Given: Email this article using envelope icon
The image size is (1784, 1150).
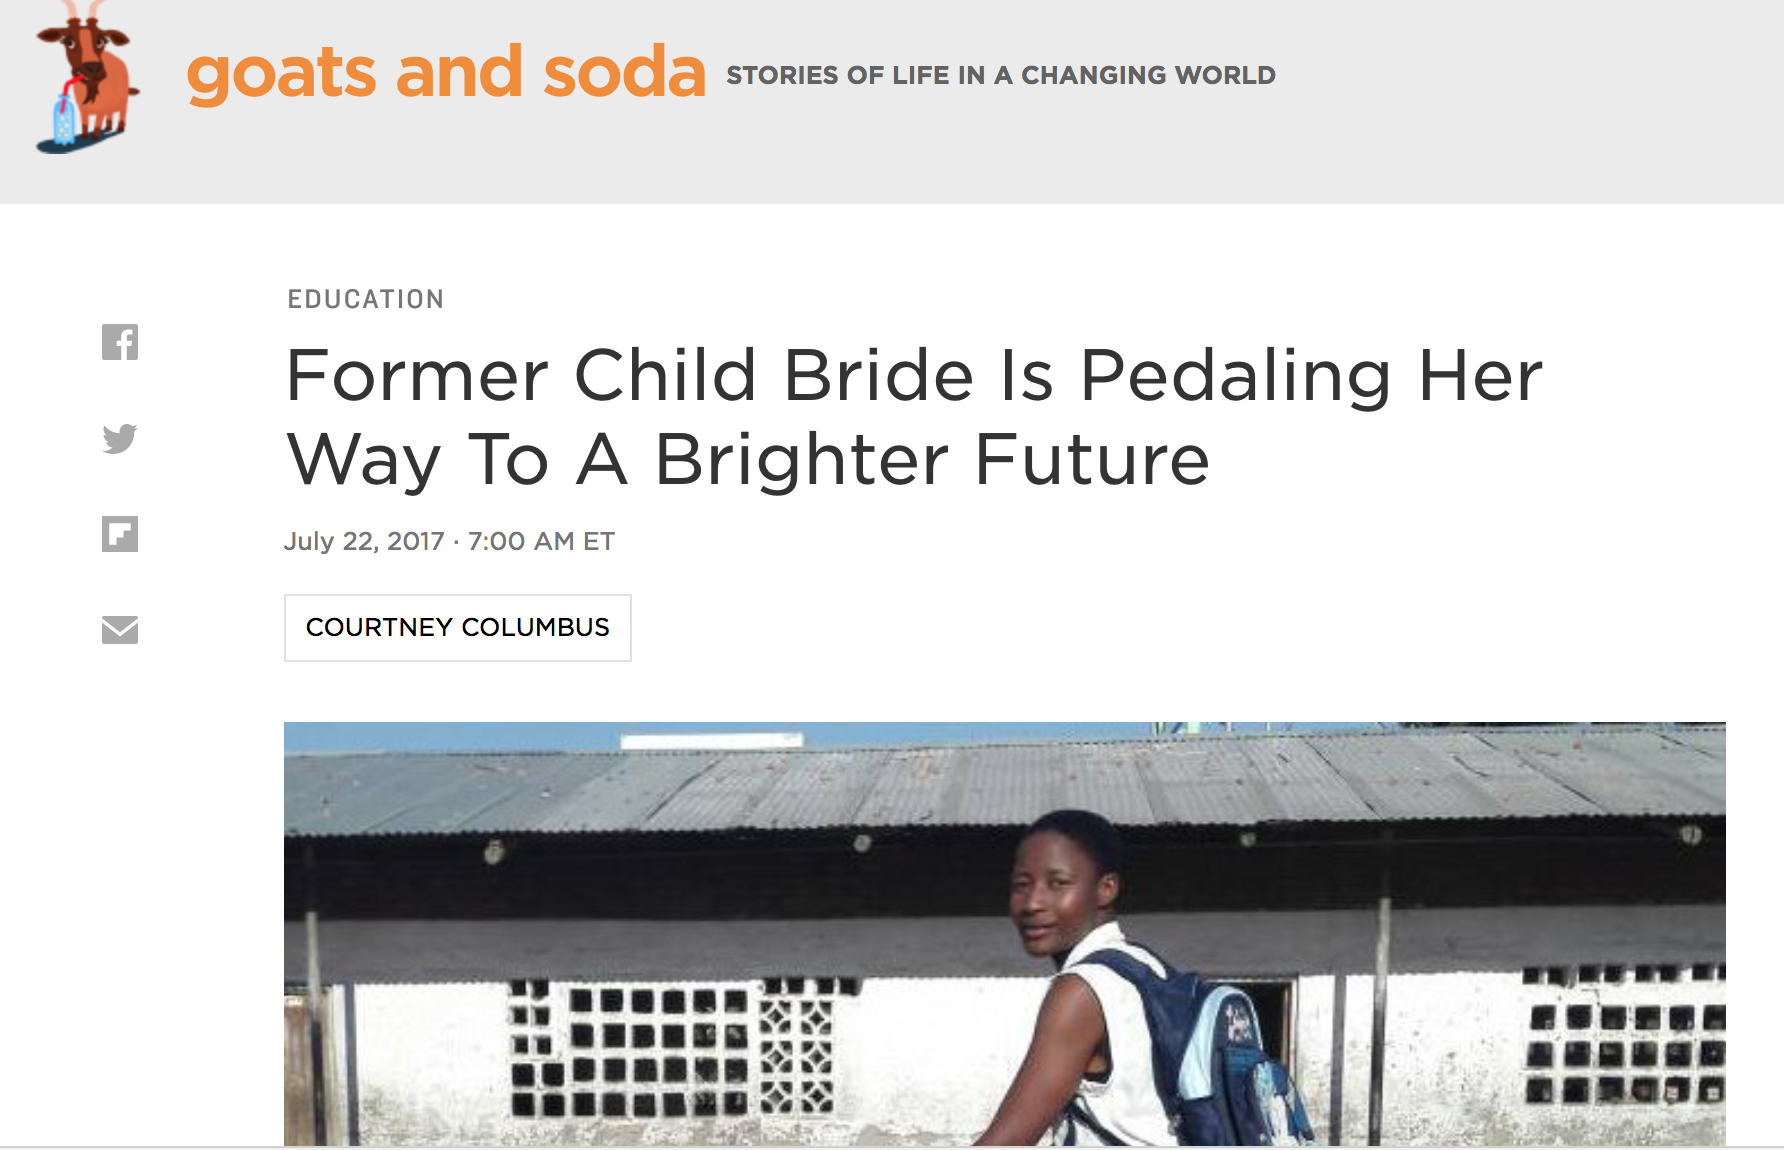Looking at the screenshot, I should [x=120, y=630].
